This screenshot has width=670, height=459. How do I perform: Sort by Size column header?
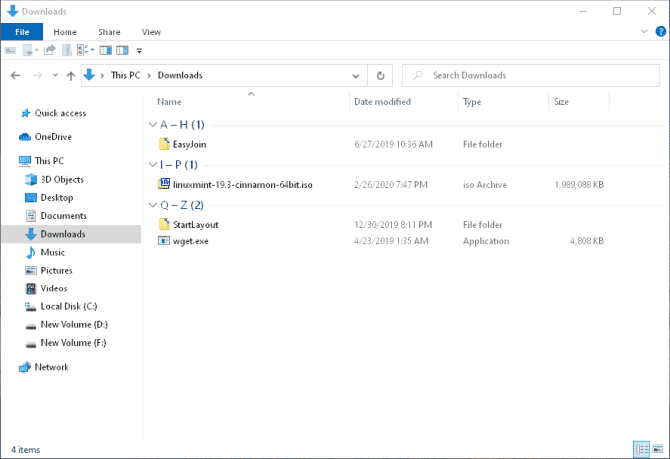tap(561, 102)
